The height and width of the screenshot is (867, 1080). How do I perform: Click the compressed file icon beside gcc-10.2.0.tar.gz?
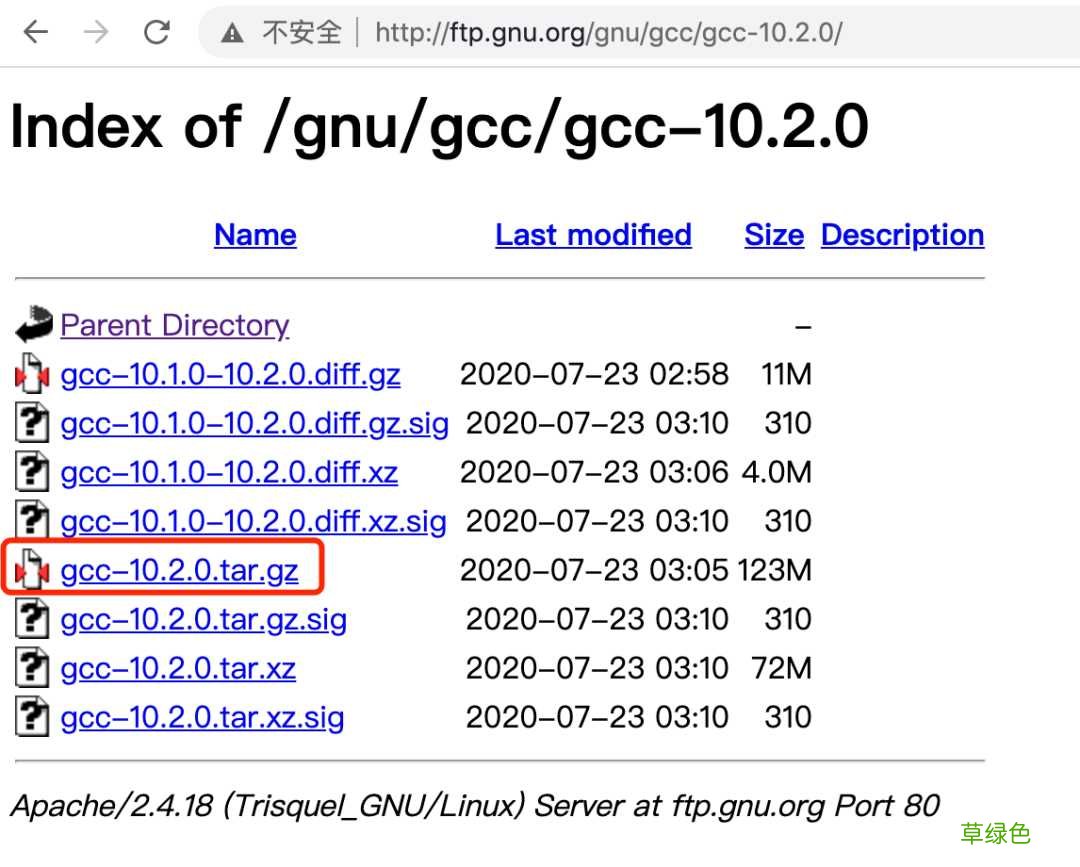31,570
